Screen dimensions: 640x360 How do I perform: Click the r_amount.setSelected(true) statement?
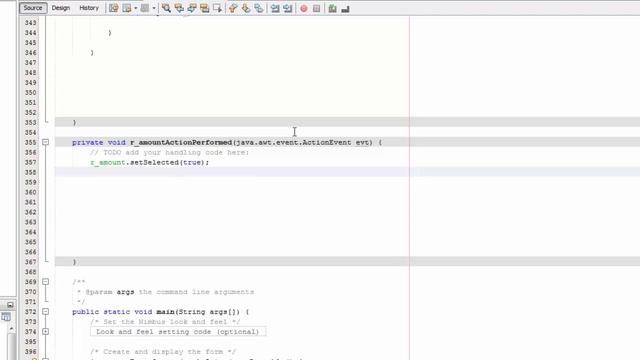click(149, 162)
